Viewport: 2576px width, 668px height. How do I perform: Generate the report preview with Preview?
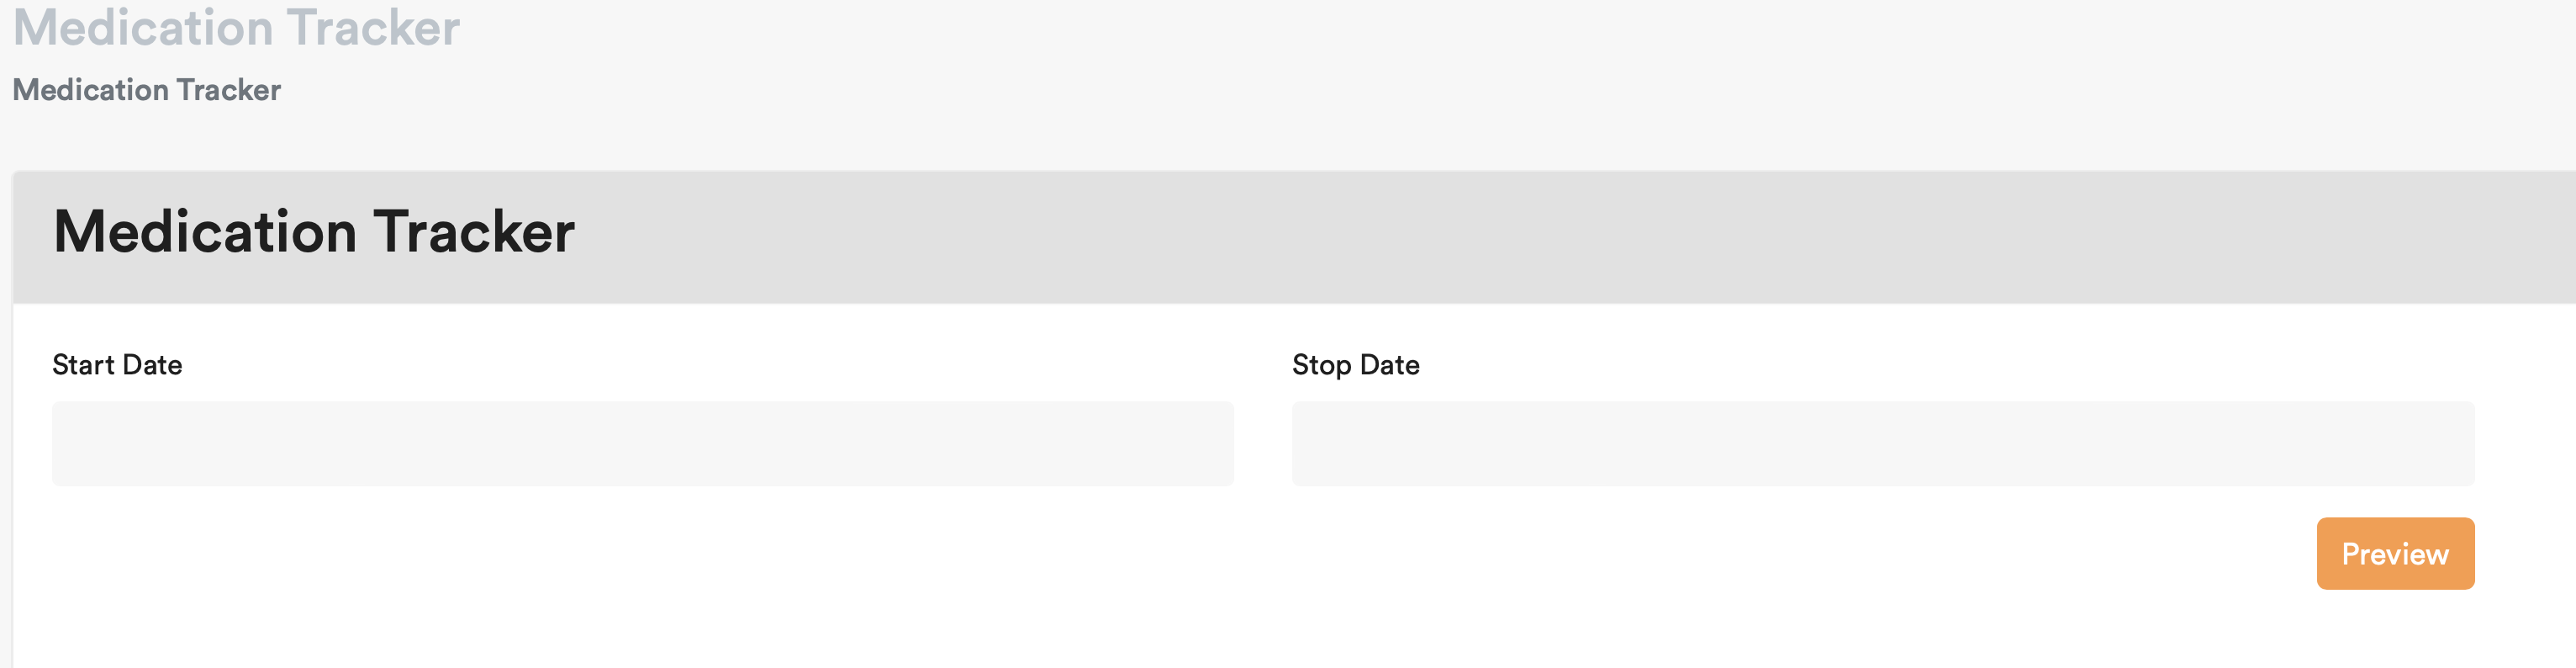pyautogui.click(x=2394, y=554)
